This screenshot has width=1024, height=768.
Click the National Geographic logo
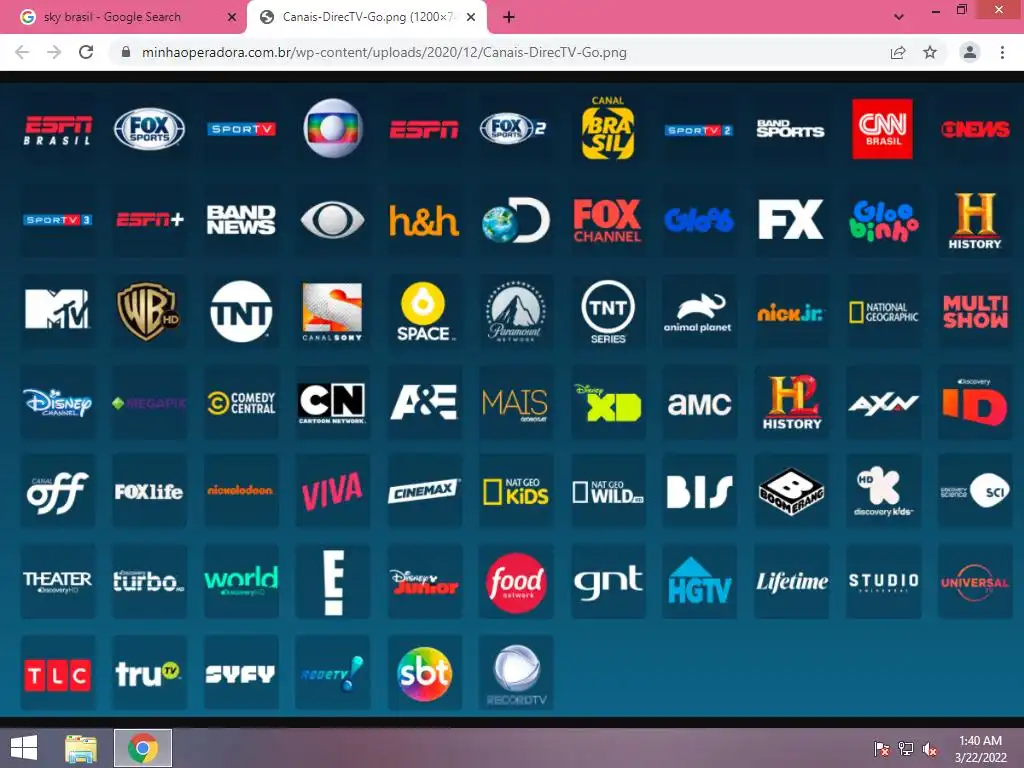pyautogui.click(x=884, y=312)
